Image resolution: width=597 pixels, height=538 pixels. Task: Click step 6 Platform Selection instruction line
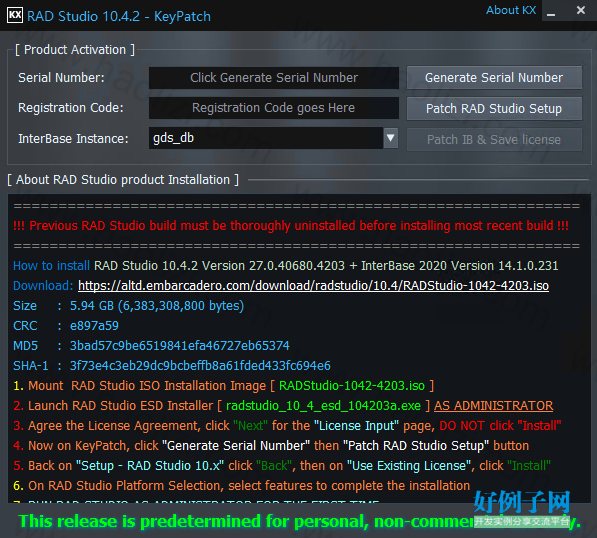(241, 485)
